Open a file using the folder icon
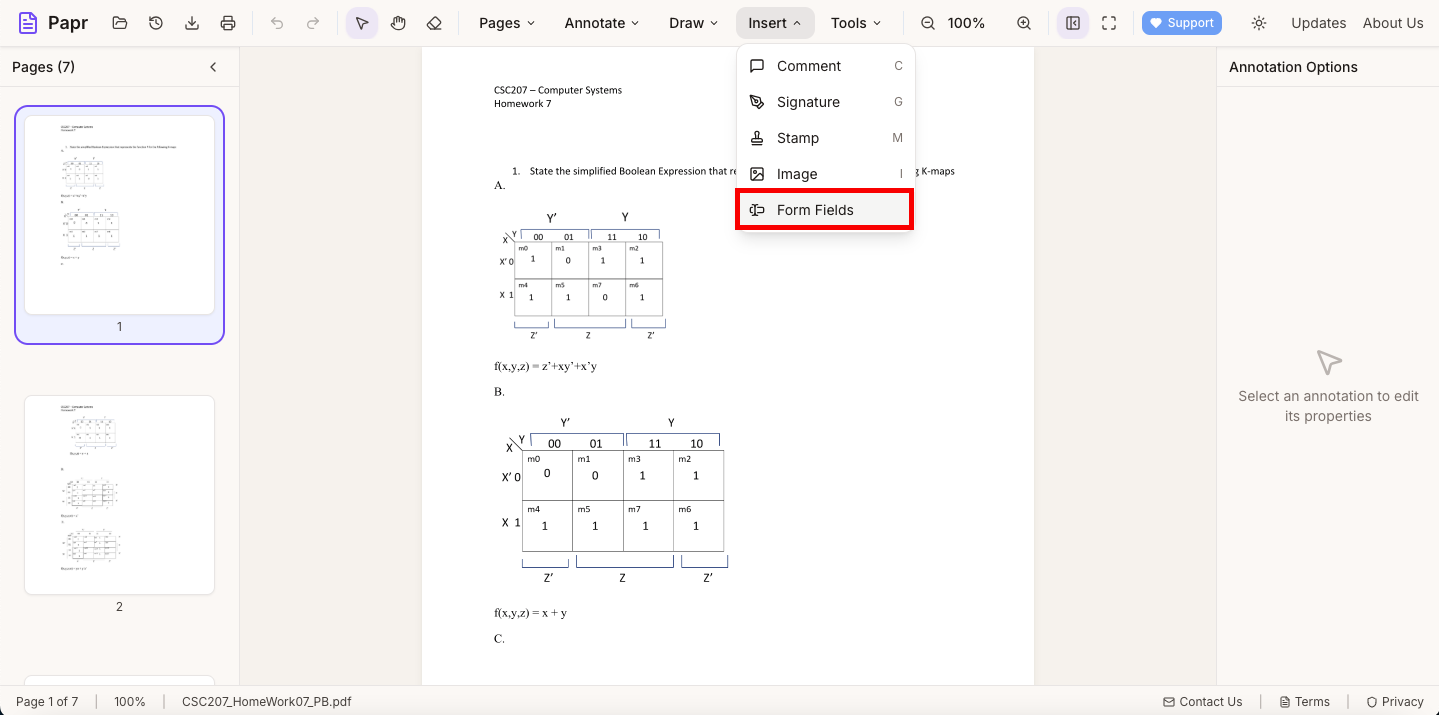Screen dimensions: 1439x715 tap(119, 22)
